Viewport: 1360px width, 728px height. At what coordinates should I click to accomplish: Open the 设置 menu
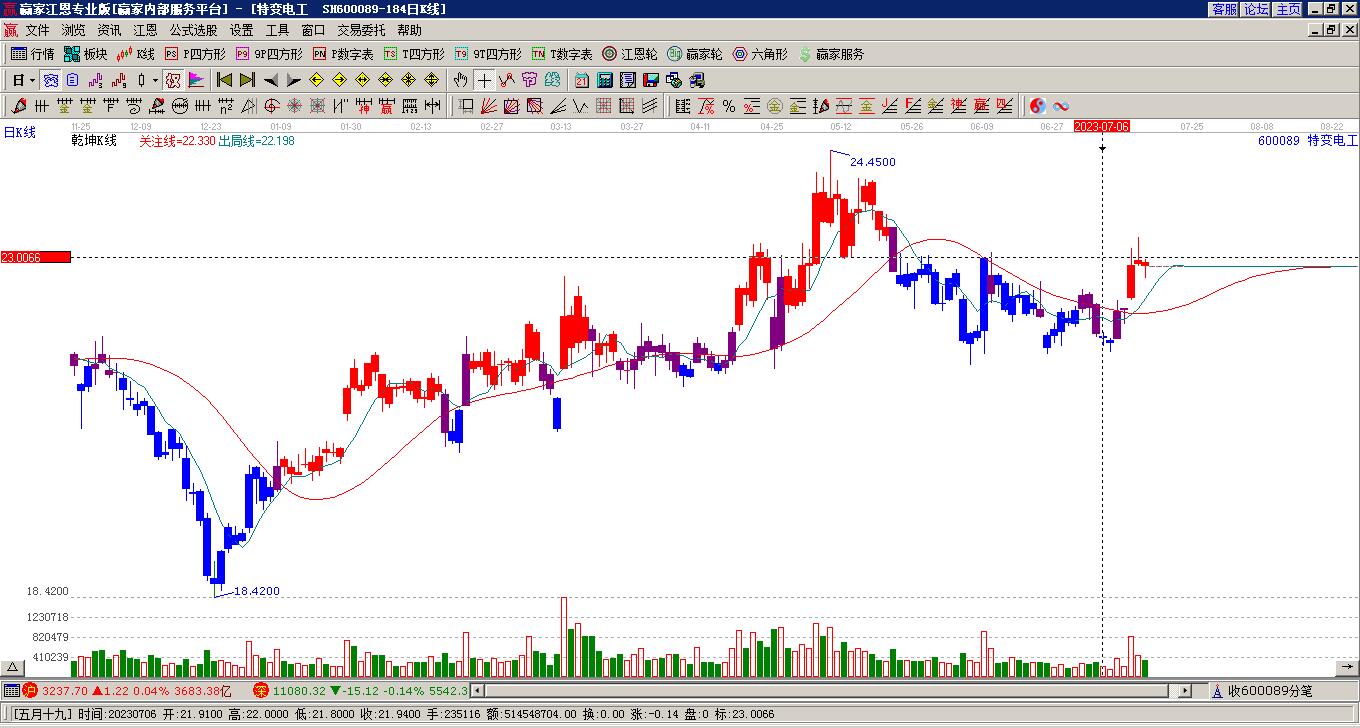tap(241, 31)
